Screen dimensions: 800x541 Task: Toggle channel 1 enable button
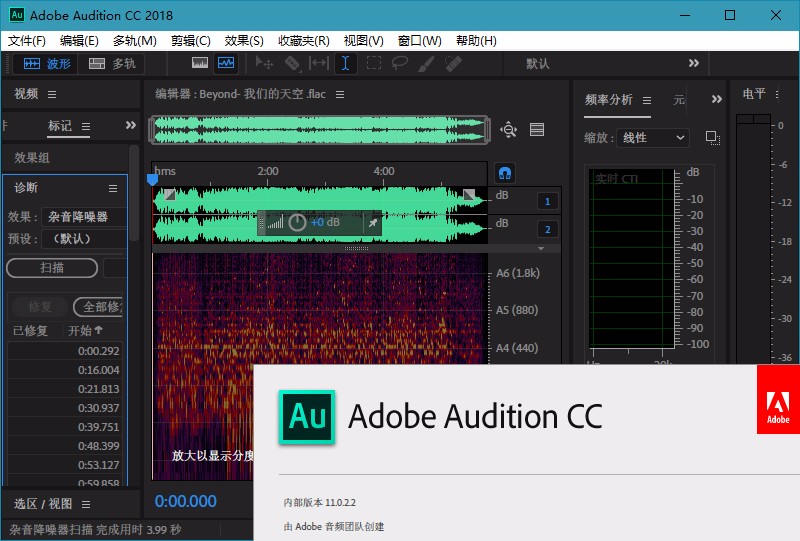547,201
